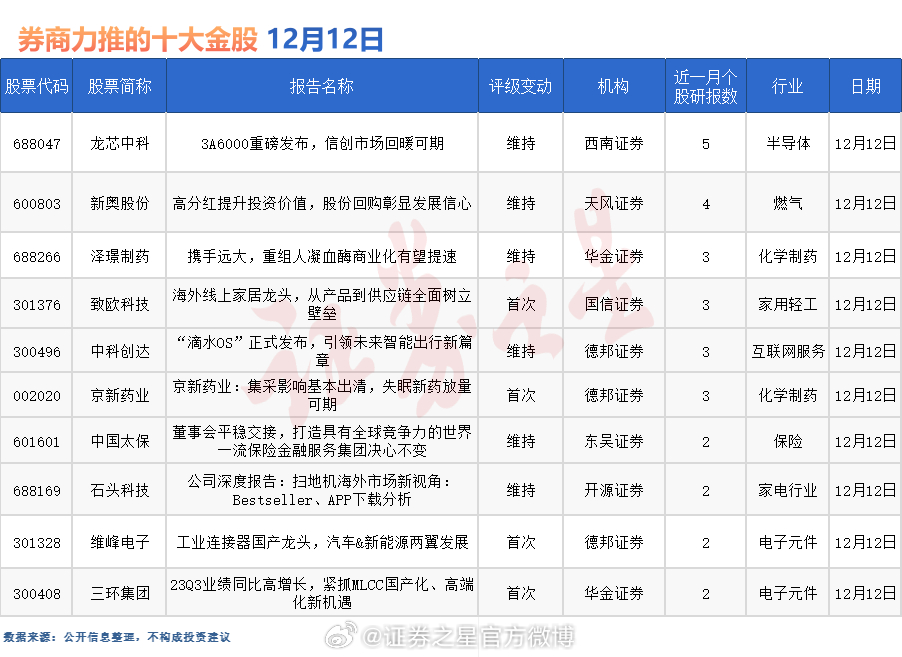Select stock code 688047
The image size is (902, 657).
pos(37,144)
